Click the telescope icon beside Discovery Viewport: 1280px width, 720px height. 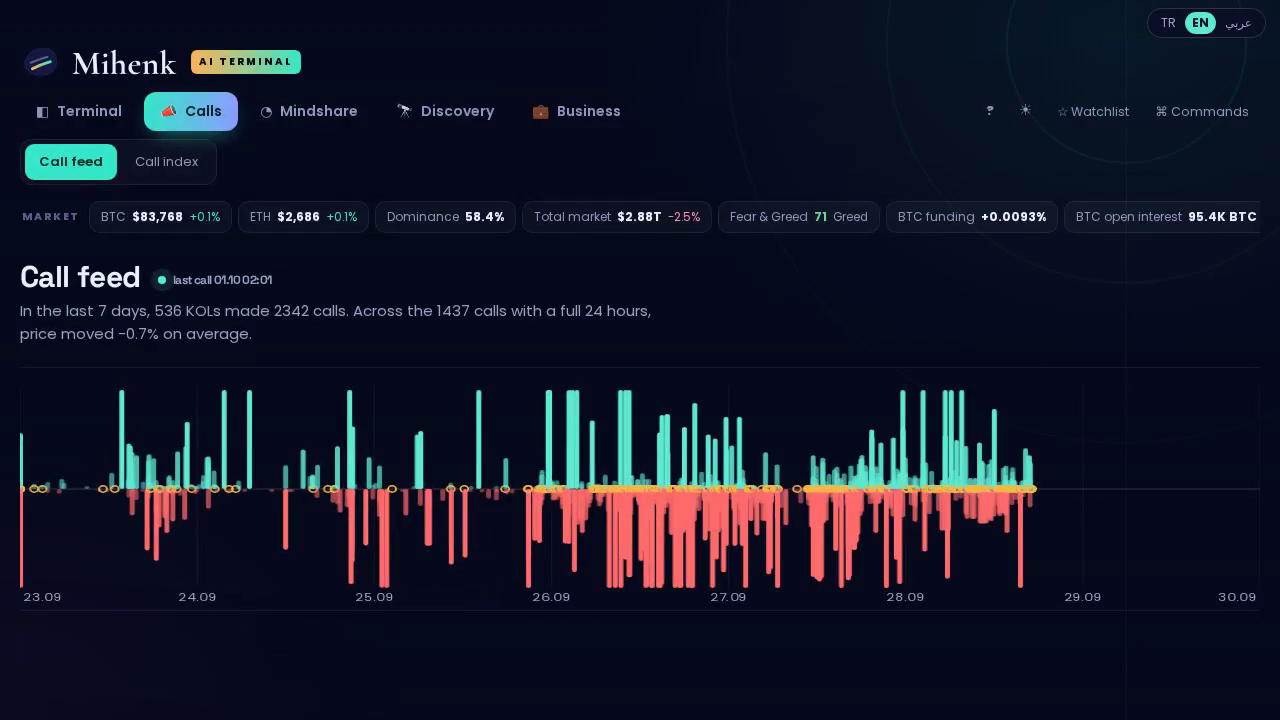point(404,111)
